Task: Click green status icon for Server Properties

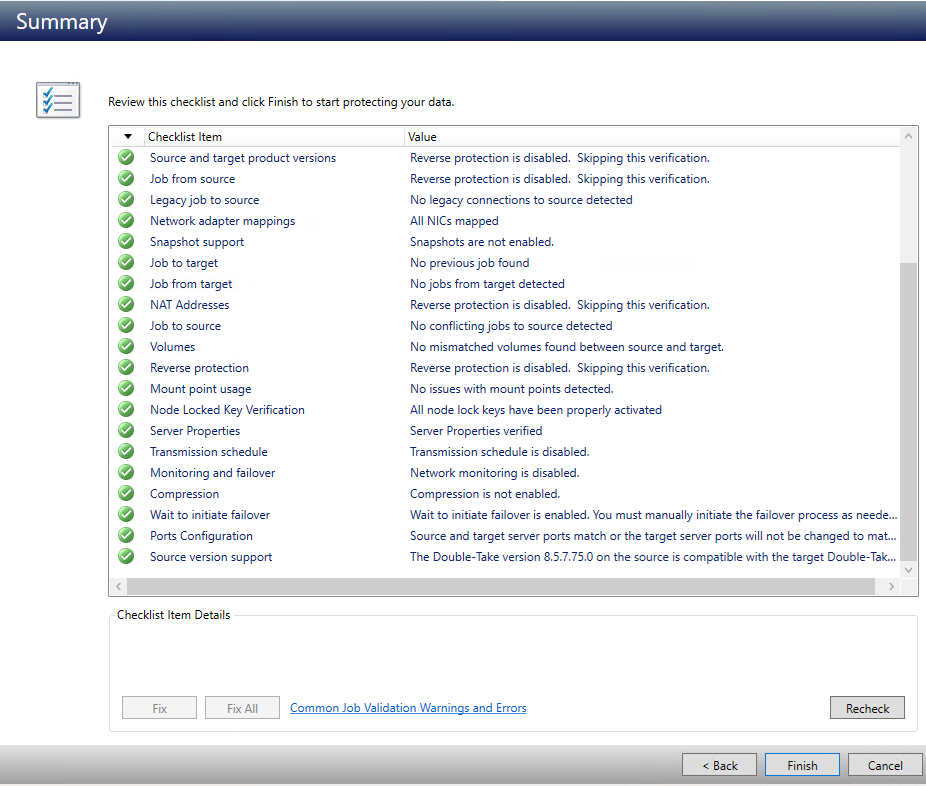Action: pos(126,431)
